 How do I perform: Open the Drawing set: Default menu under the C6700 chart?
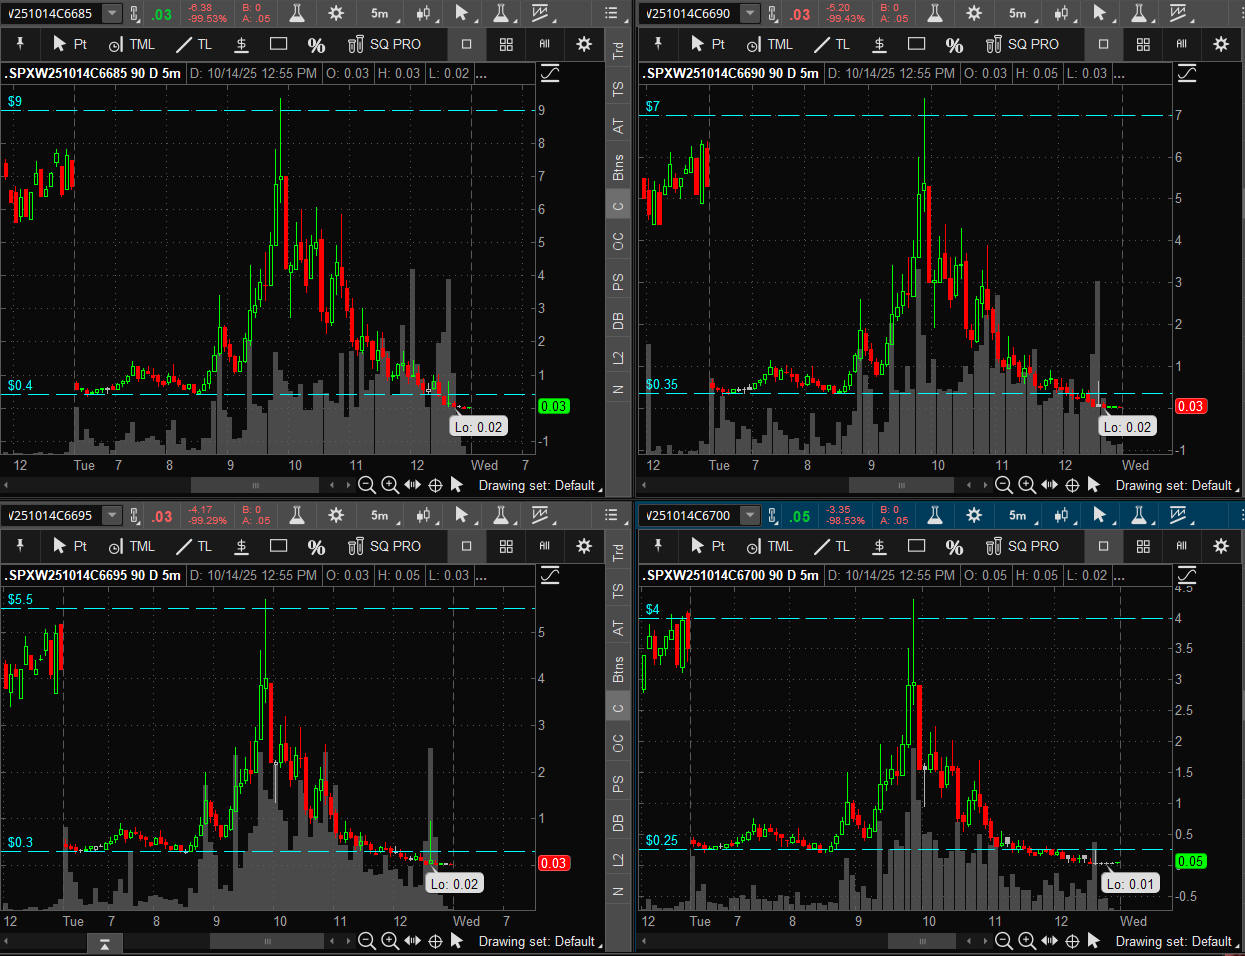tap(1174, 941)
